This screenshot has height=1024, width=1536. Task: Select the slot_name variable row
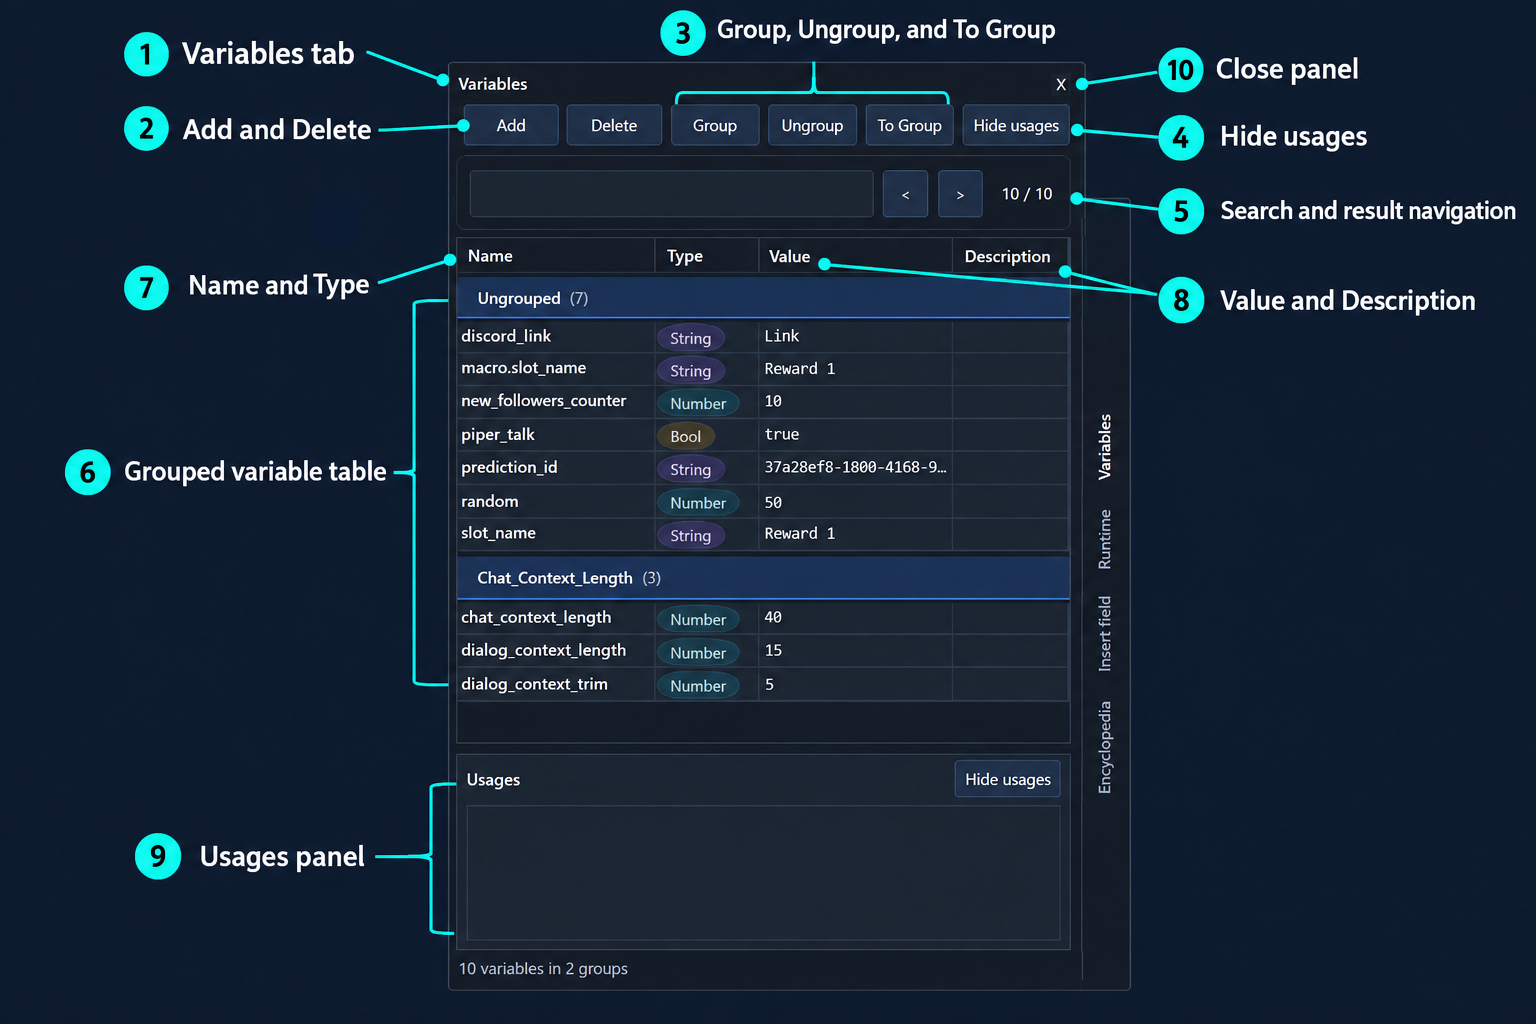pyautogui.click(x=763, y=534)
